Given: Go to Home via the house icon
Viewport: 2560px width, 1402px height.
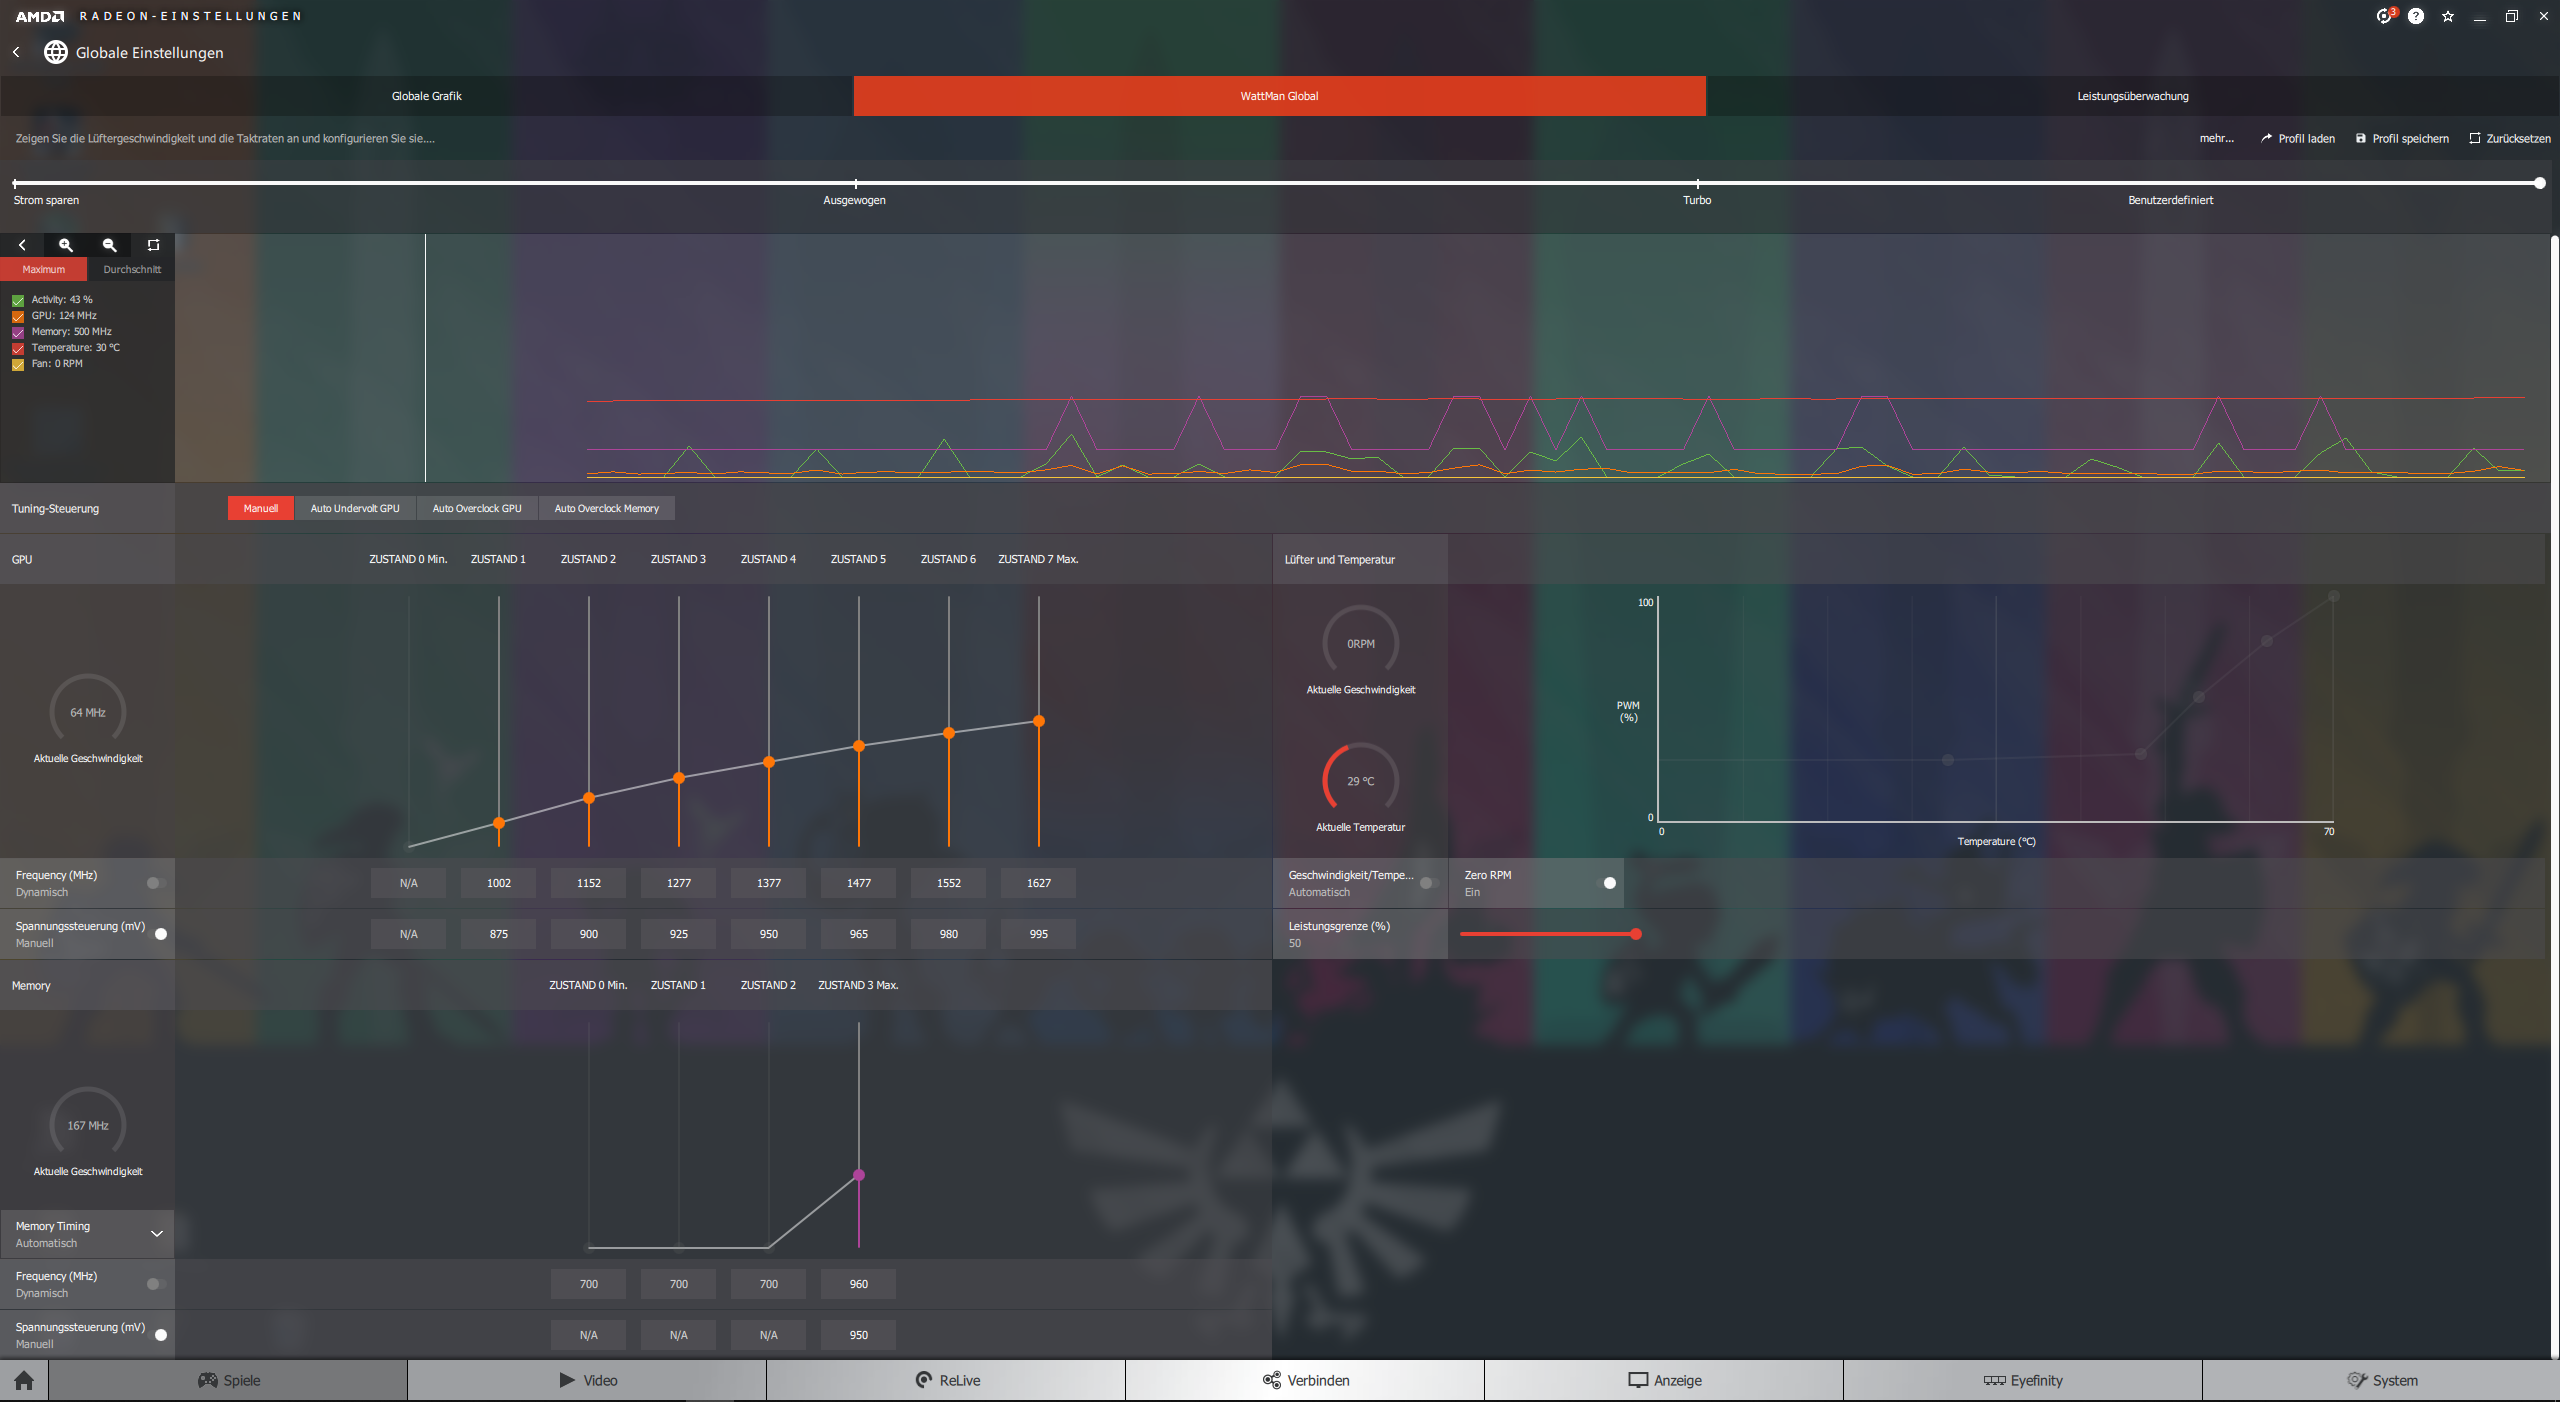Looking at the screenshot, I should (24, 1380).
